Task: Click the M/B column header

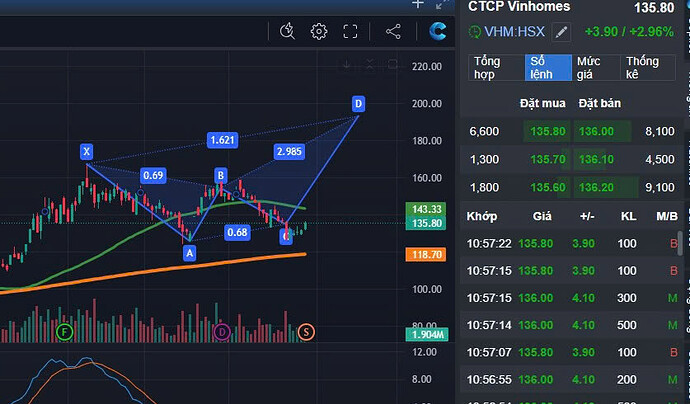Action: [667, 216]
